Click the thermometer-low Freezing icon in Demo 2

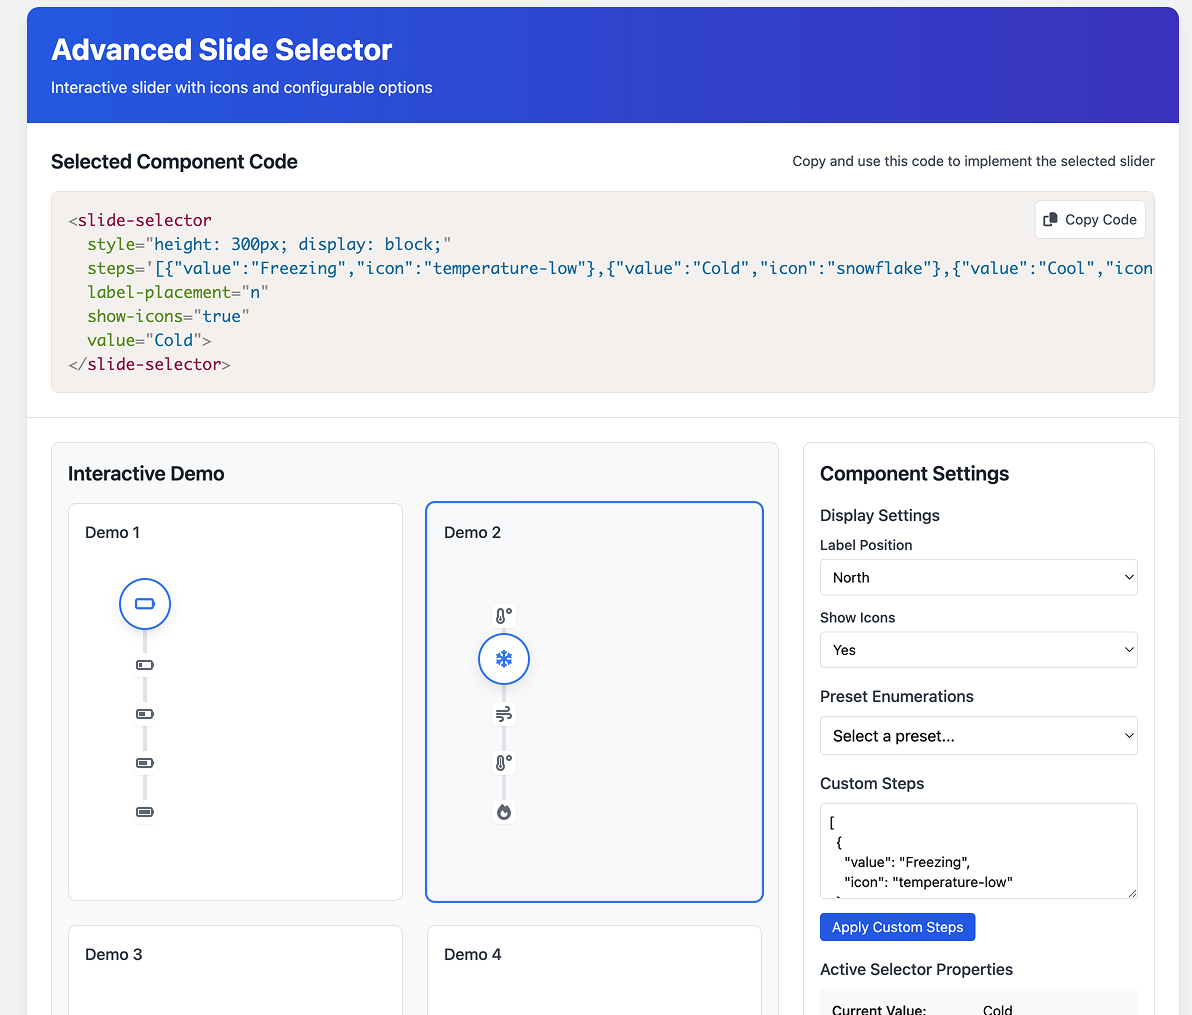(503, 615)
